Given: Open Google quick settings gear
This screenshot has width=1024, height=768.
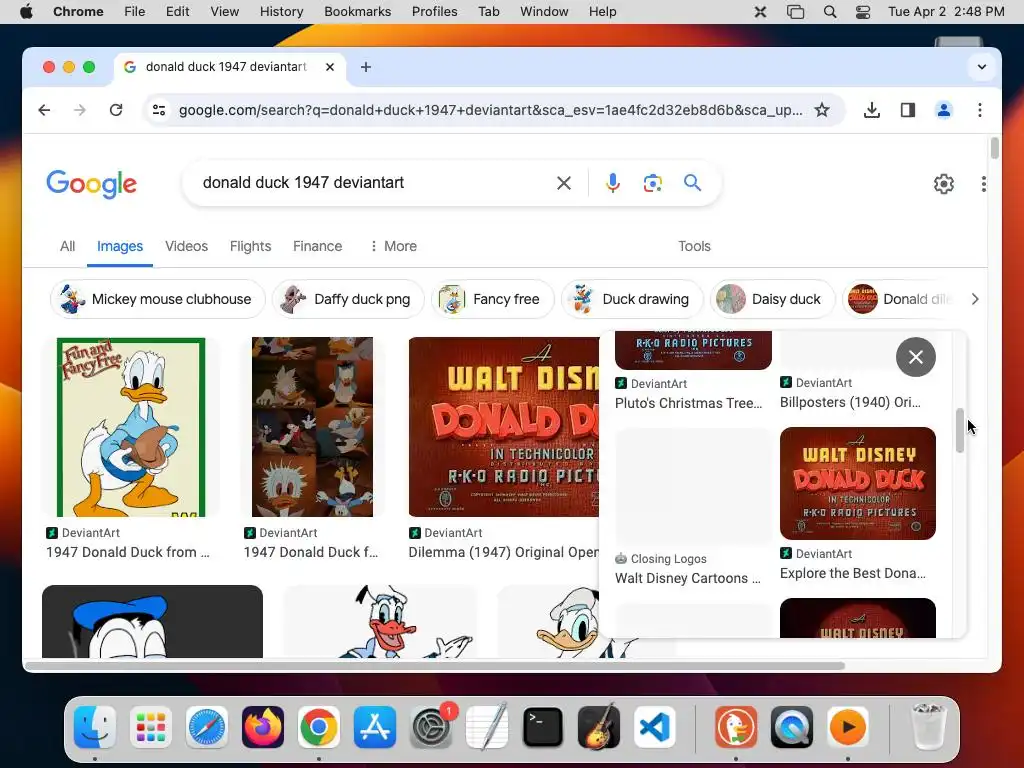Looking at the screenshot, I should pos(944,184).
